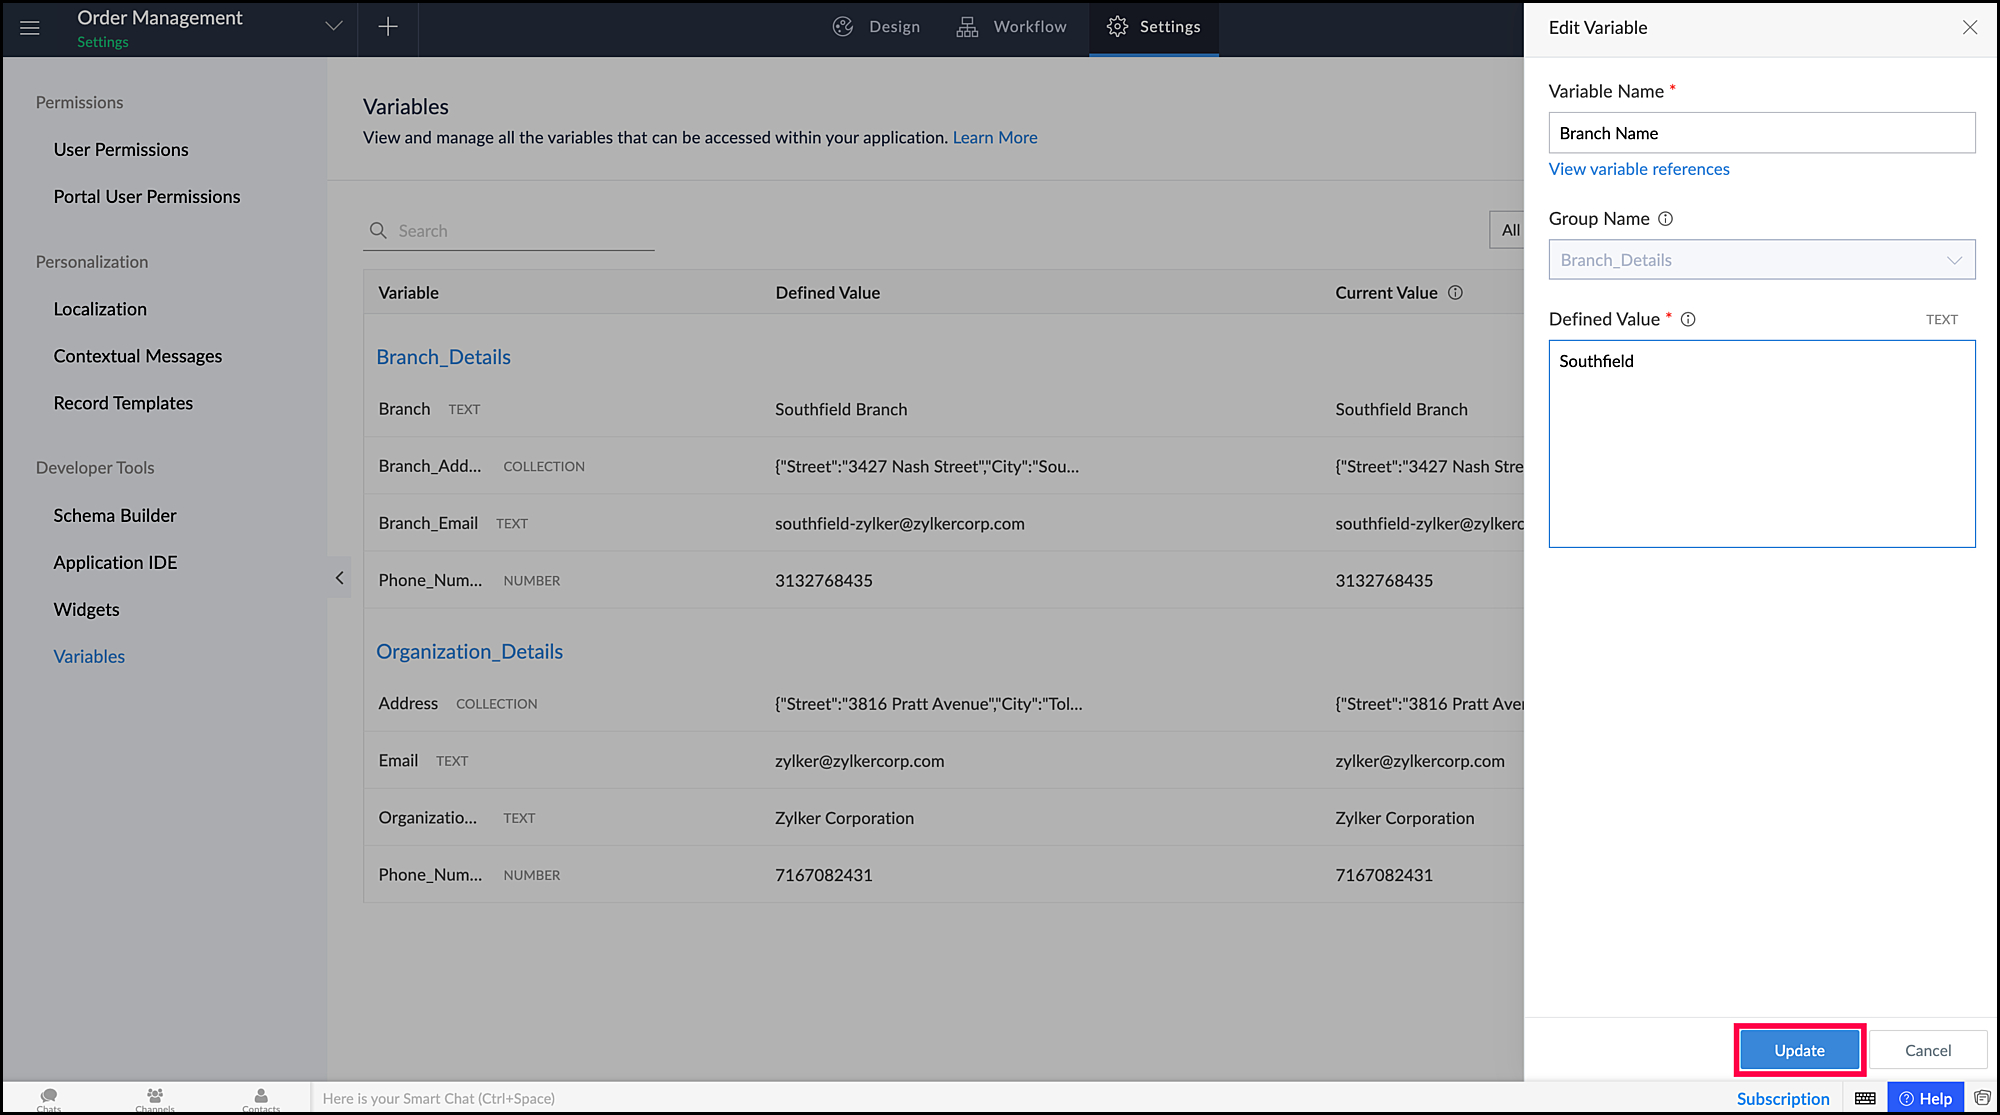Collapse the left settings sidebar
Viewport: 2000px width, 1115px height.
(339, 578)
